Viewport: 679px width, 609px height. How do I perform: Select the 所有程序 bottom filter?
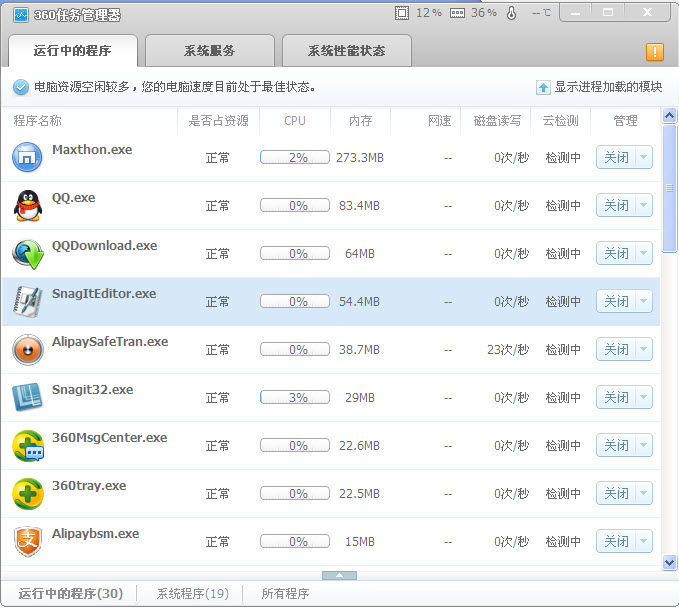(285, 593)
